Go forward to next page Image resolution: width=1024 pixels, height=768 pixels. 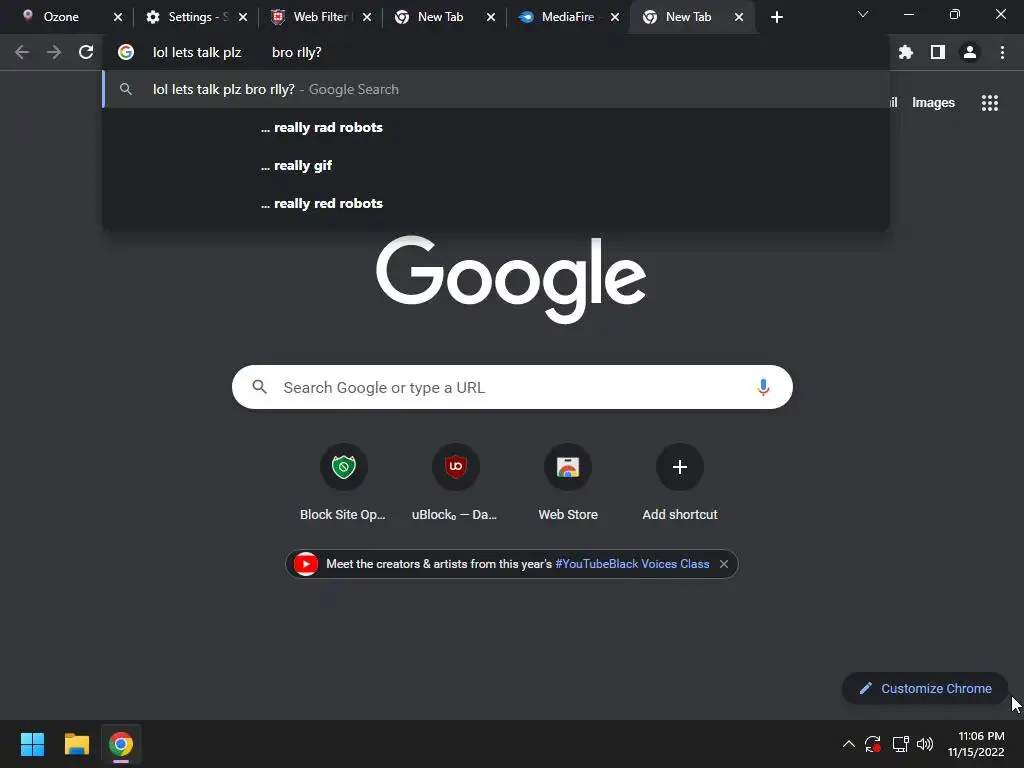click(x=54, y=52)
